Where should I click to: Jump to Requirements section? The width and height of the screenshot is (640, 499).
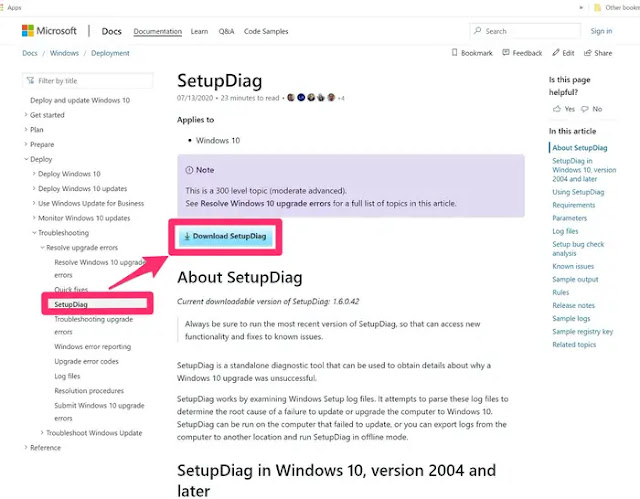[573, 205]
